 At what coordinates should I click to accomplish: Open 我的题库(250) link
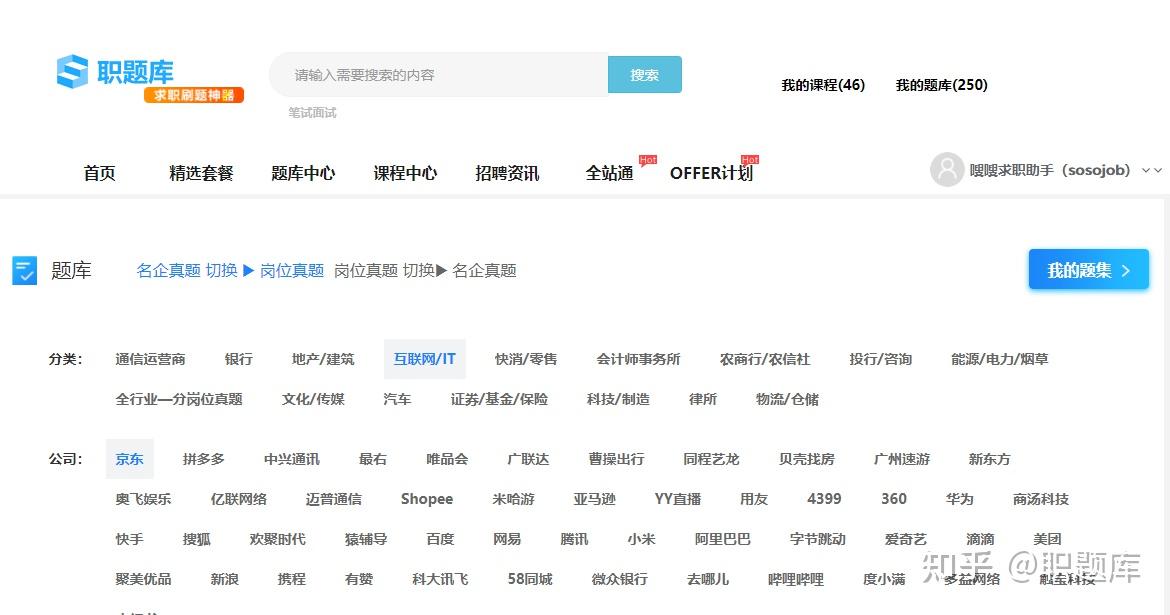942,85
